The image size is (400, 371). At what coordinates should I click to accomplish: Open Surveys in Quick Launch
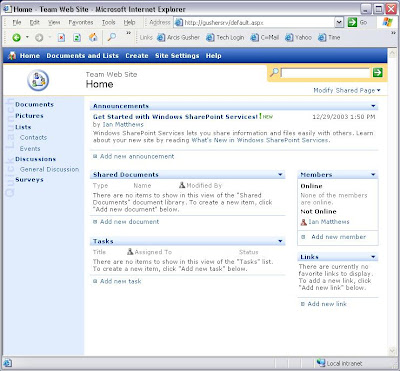tap(29, 180)
